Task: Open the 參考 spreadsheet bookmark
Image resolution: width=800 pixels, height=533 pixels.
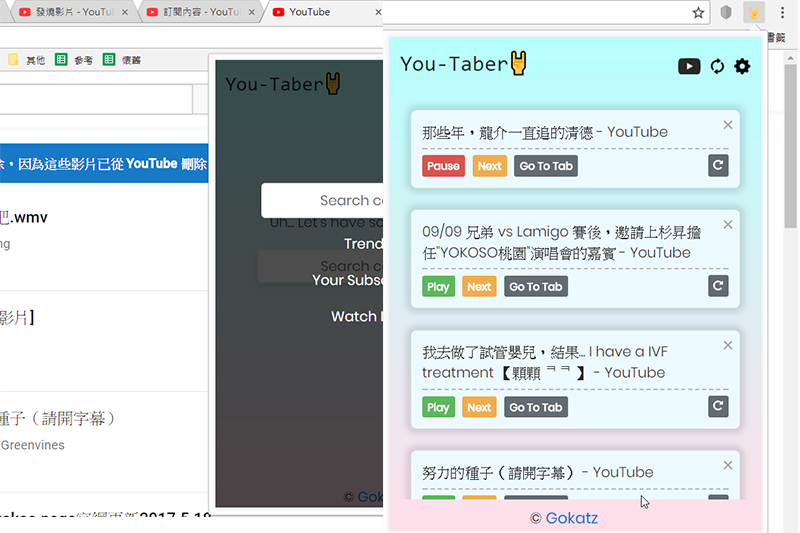Action: point(74,60)
